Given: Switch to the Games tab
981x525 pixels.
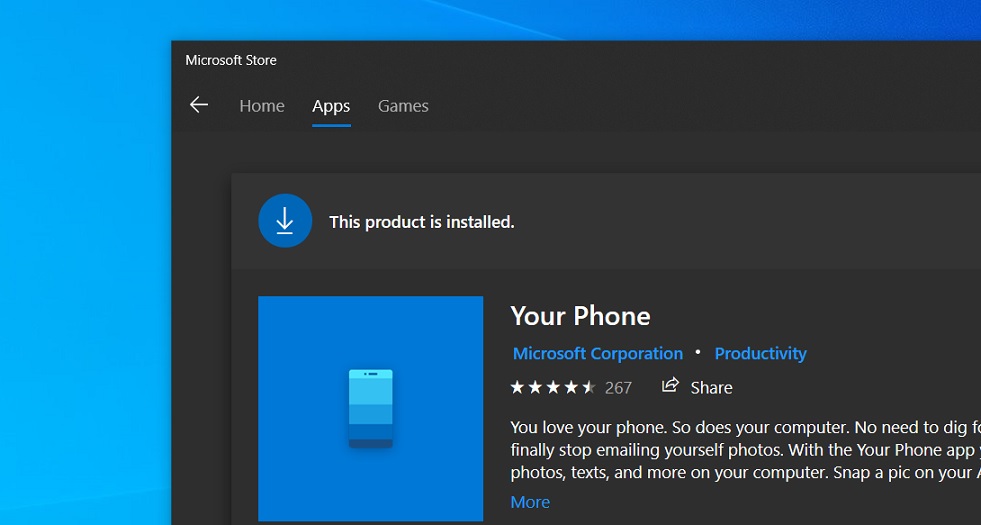Looking at the screenshot, I should (403, 106).
